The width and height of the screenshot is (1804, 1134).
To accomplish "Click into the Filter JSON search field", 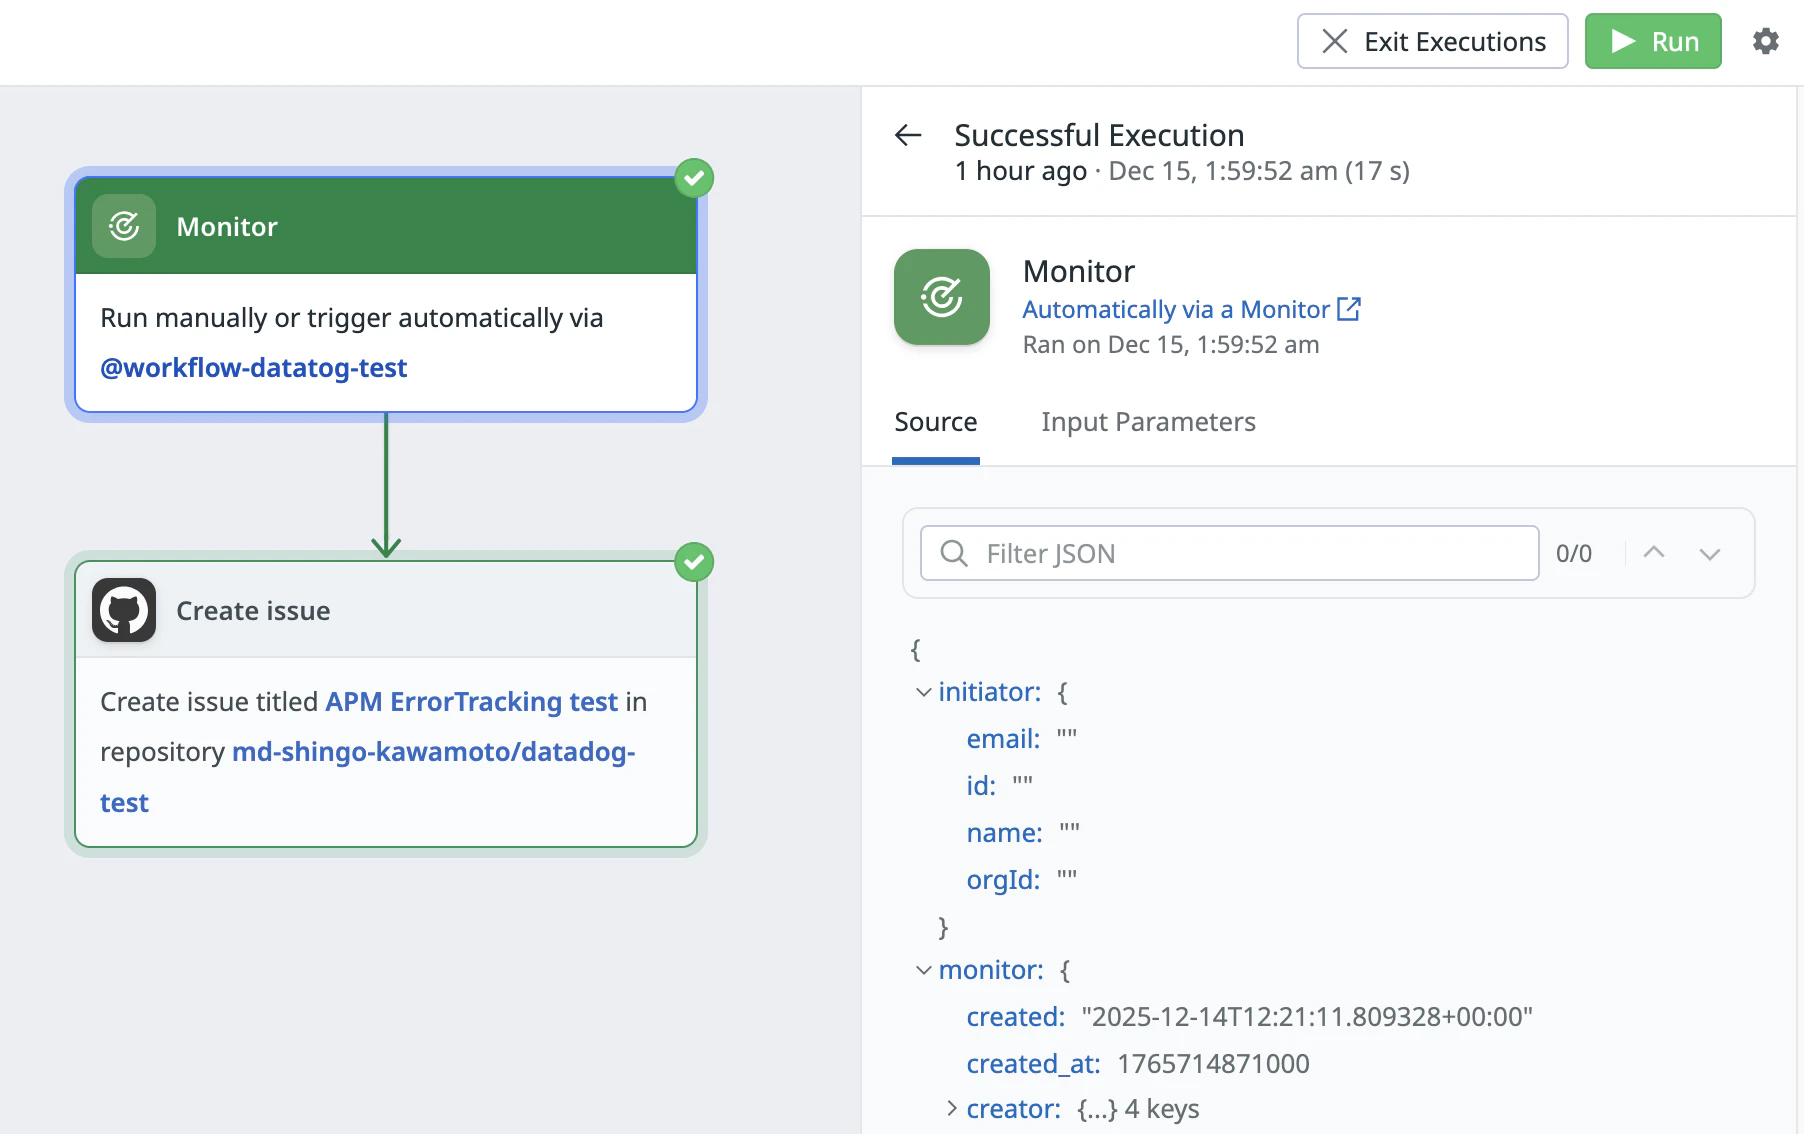I will [x=1229, y=553].
